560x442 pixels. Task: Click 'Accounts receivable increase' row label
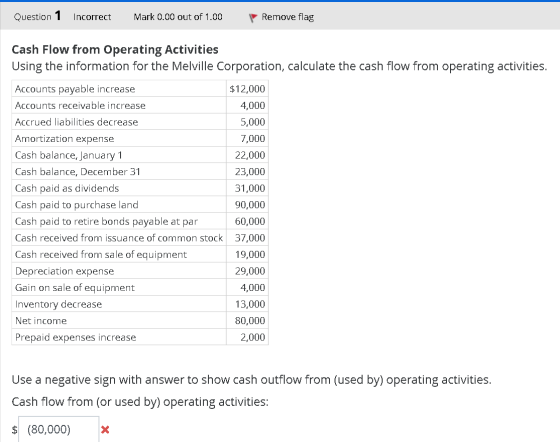pos(80,105)
